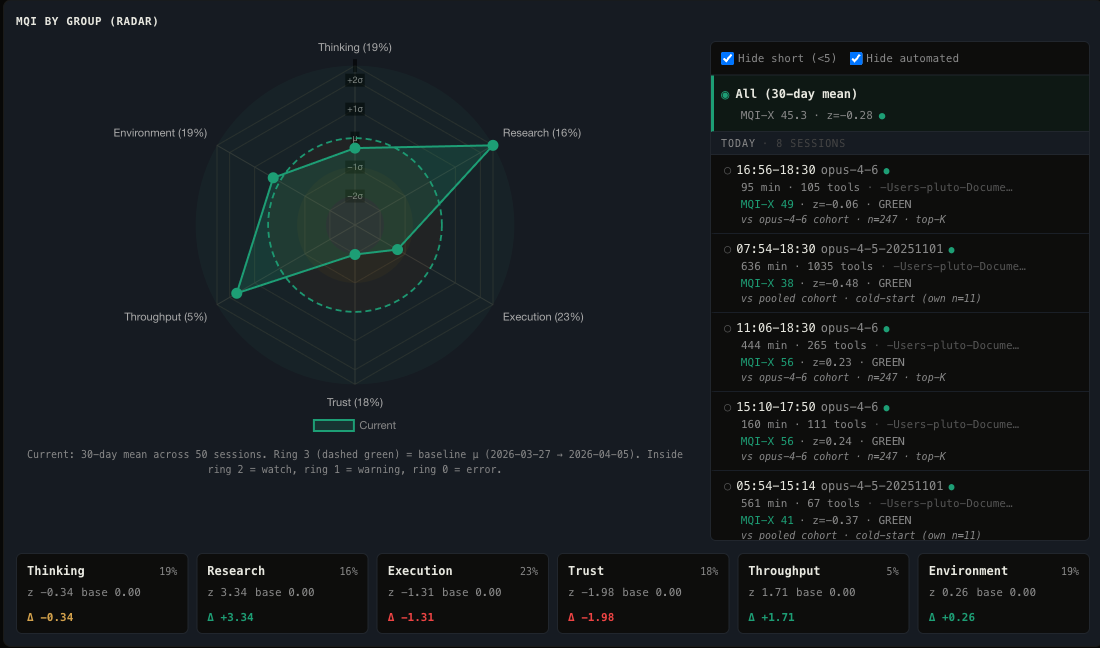This screenshot has width=1100, height=648.
Task: Click the Δ −1.98 value in Trust card
Action: click(x=591, y=617)
